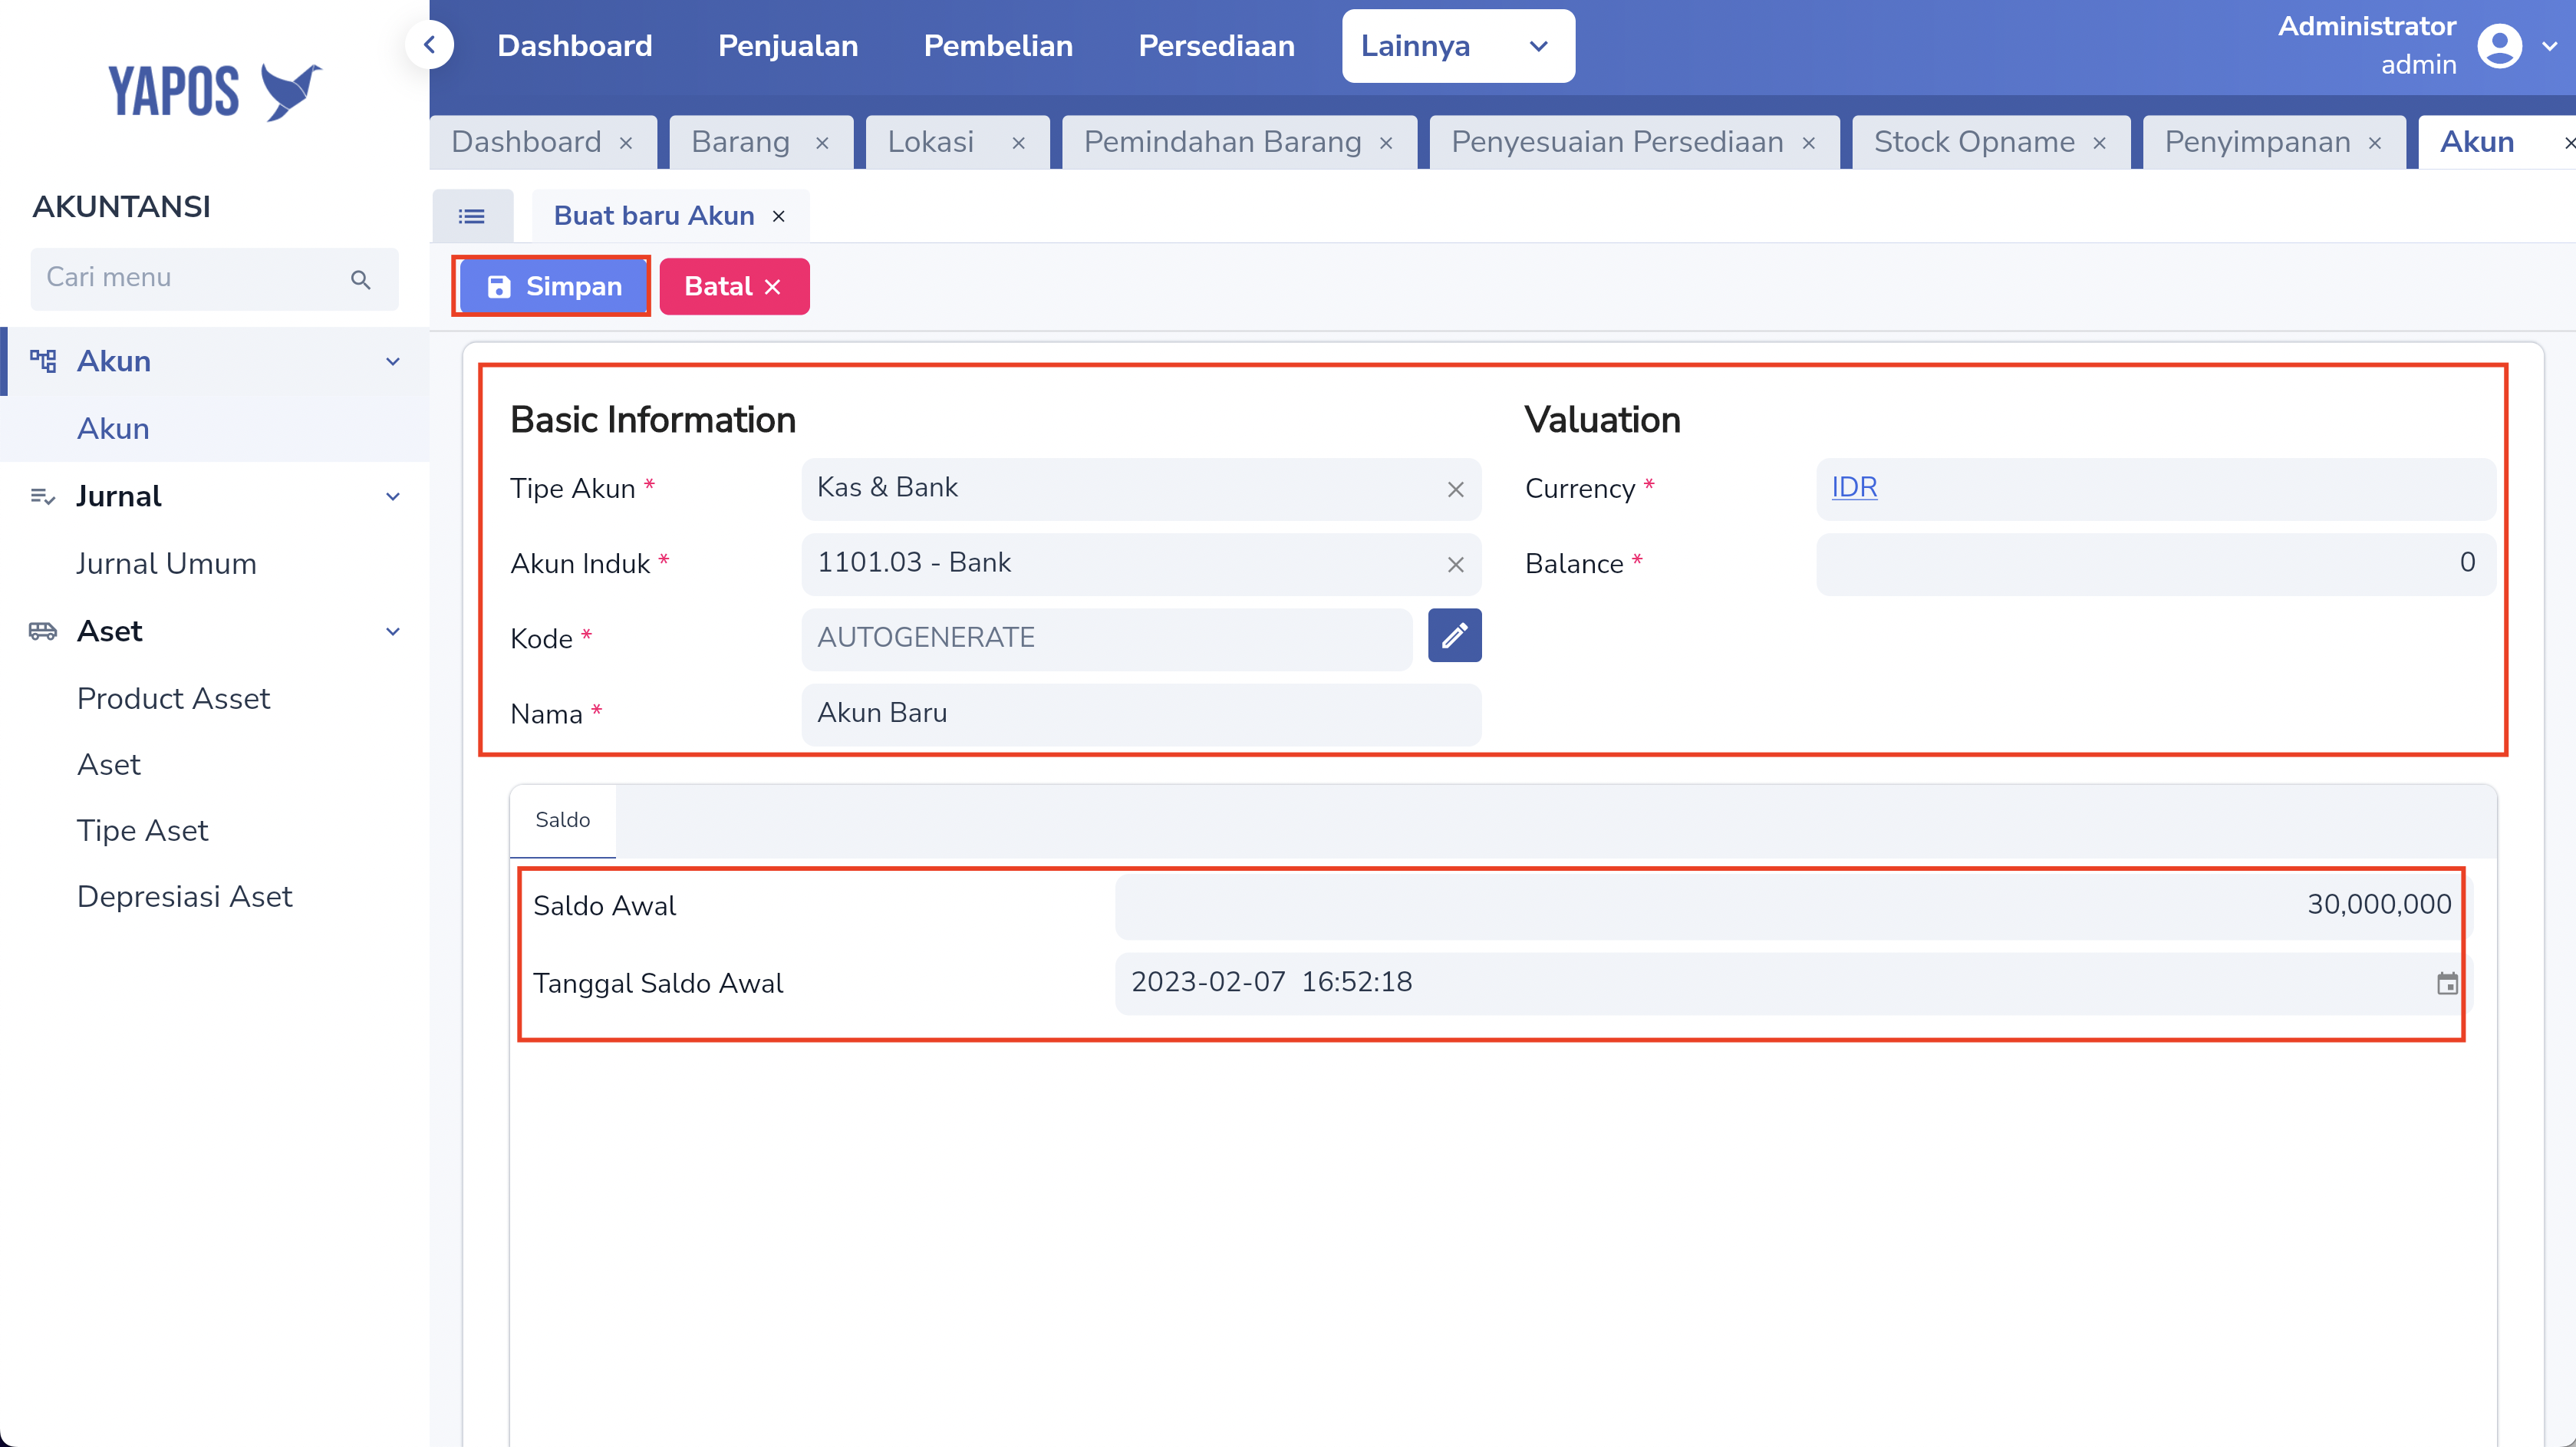Close the Dashboard tab
Image resolution: width=2576 pixels, height=1447 pixels.
coord(626,143)
